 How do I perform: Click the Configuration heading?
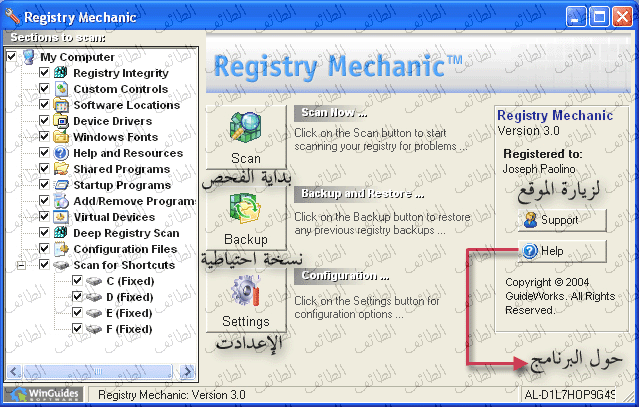[345, 276]
